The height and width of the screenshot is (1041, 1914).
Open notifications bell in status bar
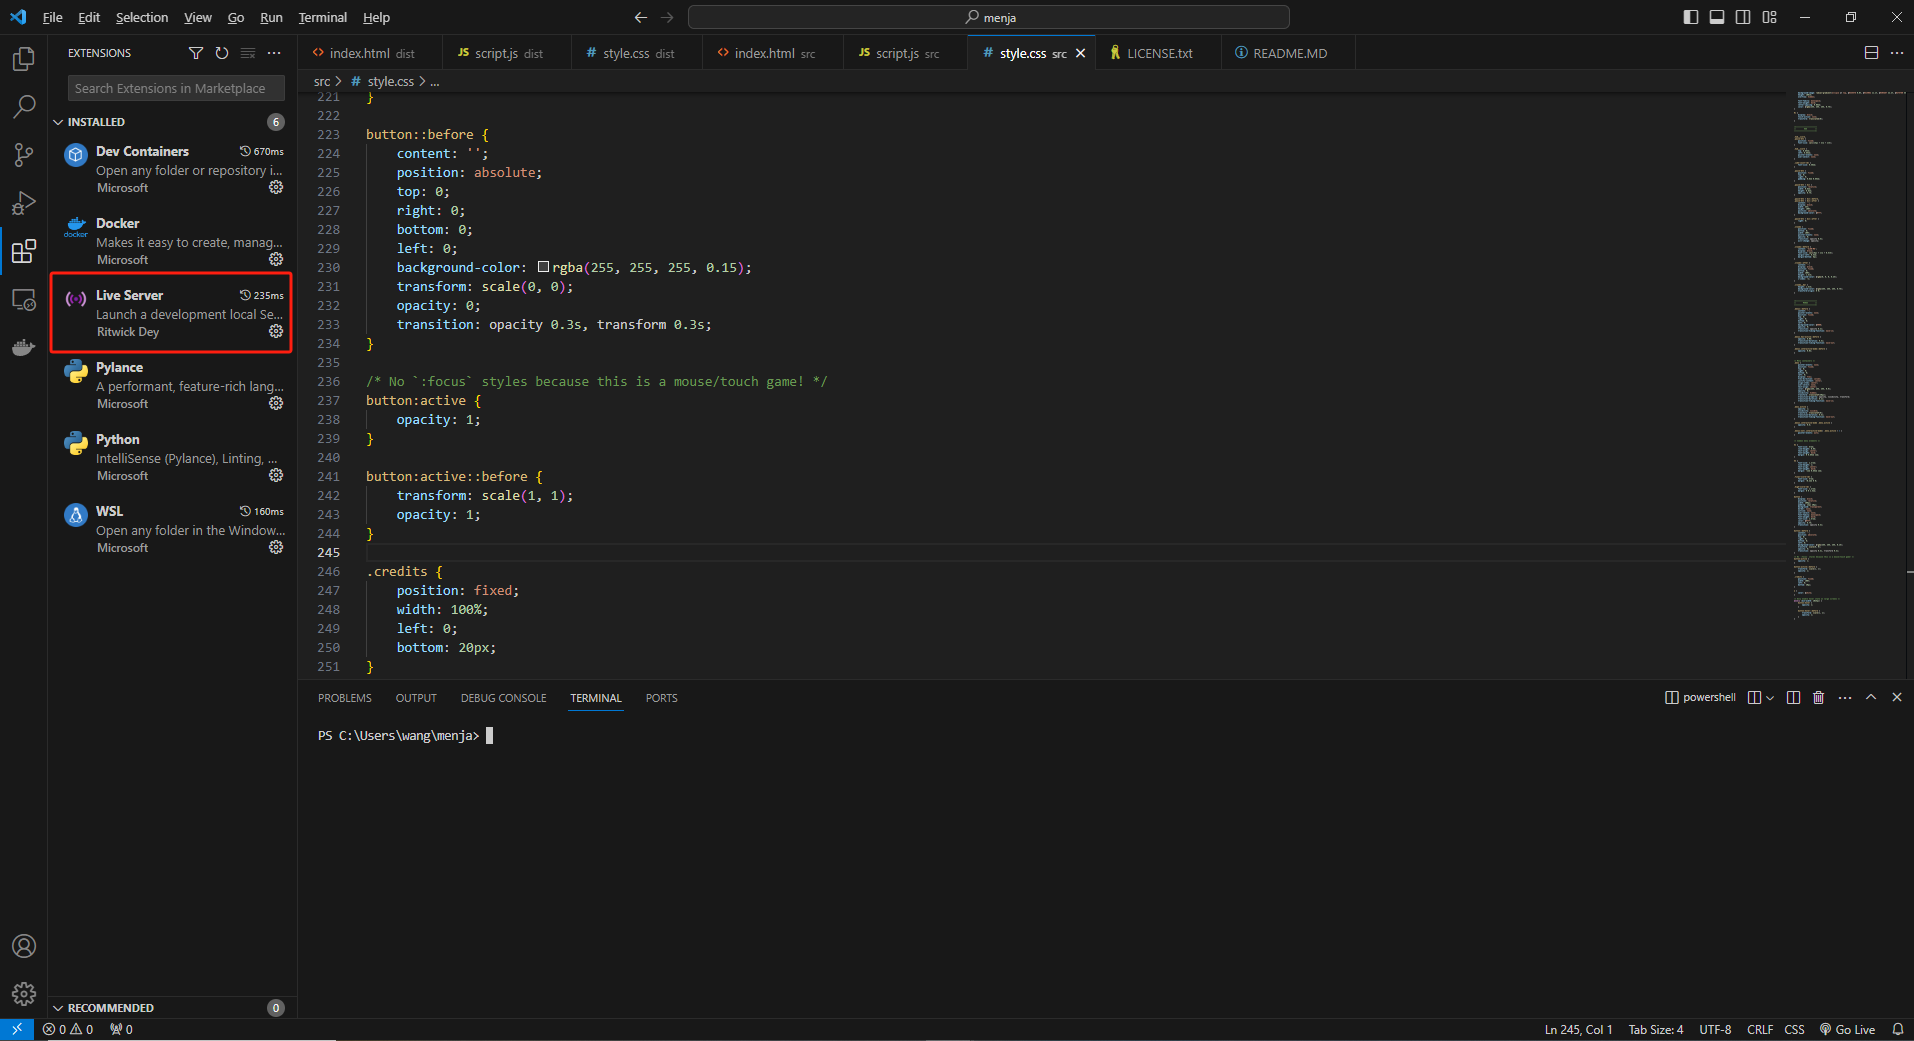click(x=1897, y=1029)
